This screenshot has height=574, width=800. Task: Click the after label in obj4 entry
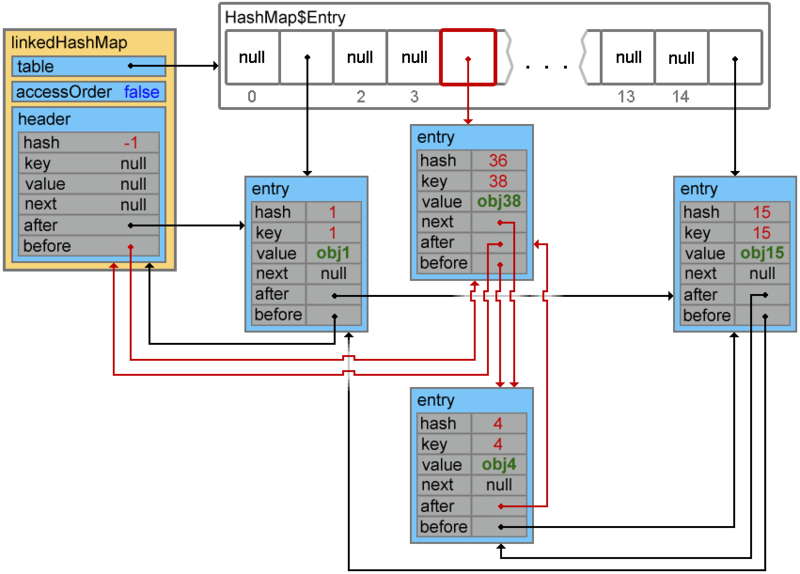click(x=437, y=506)
